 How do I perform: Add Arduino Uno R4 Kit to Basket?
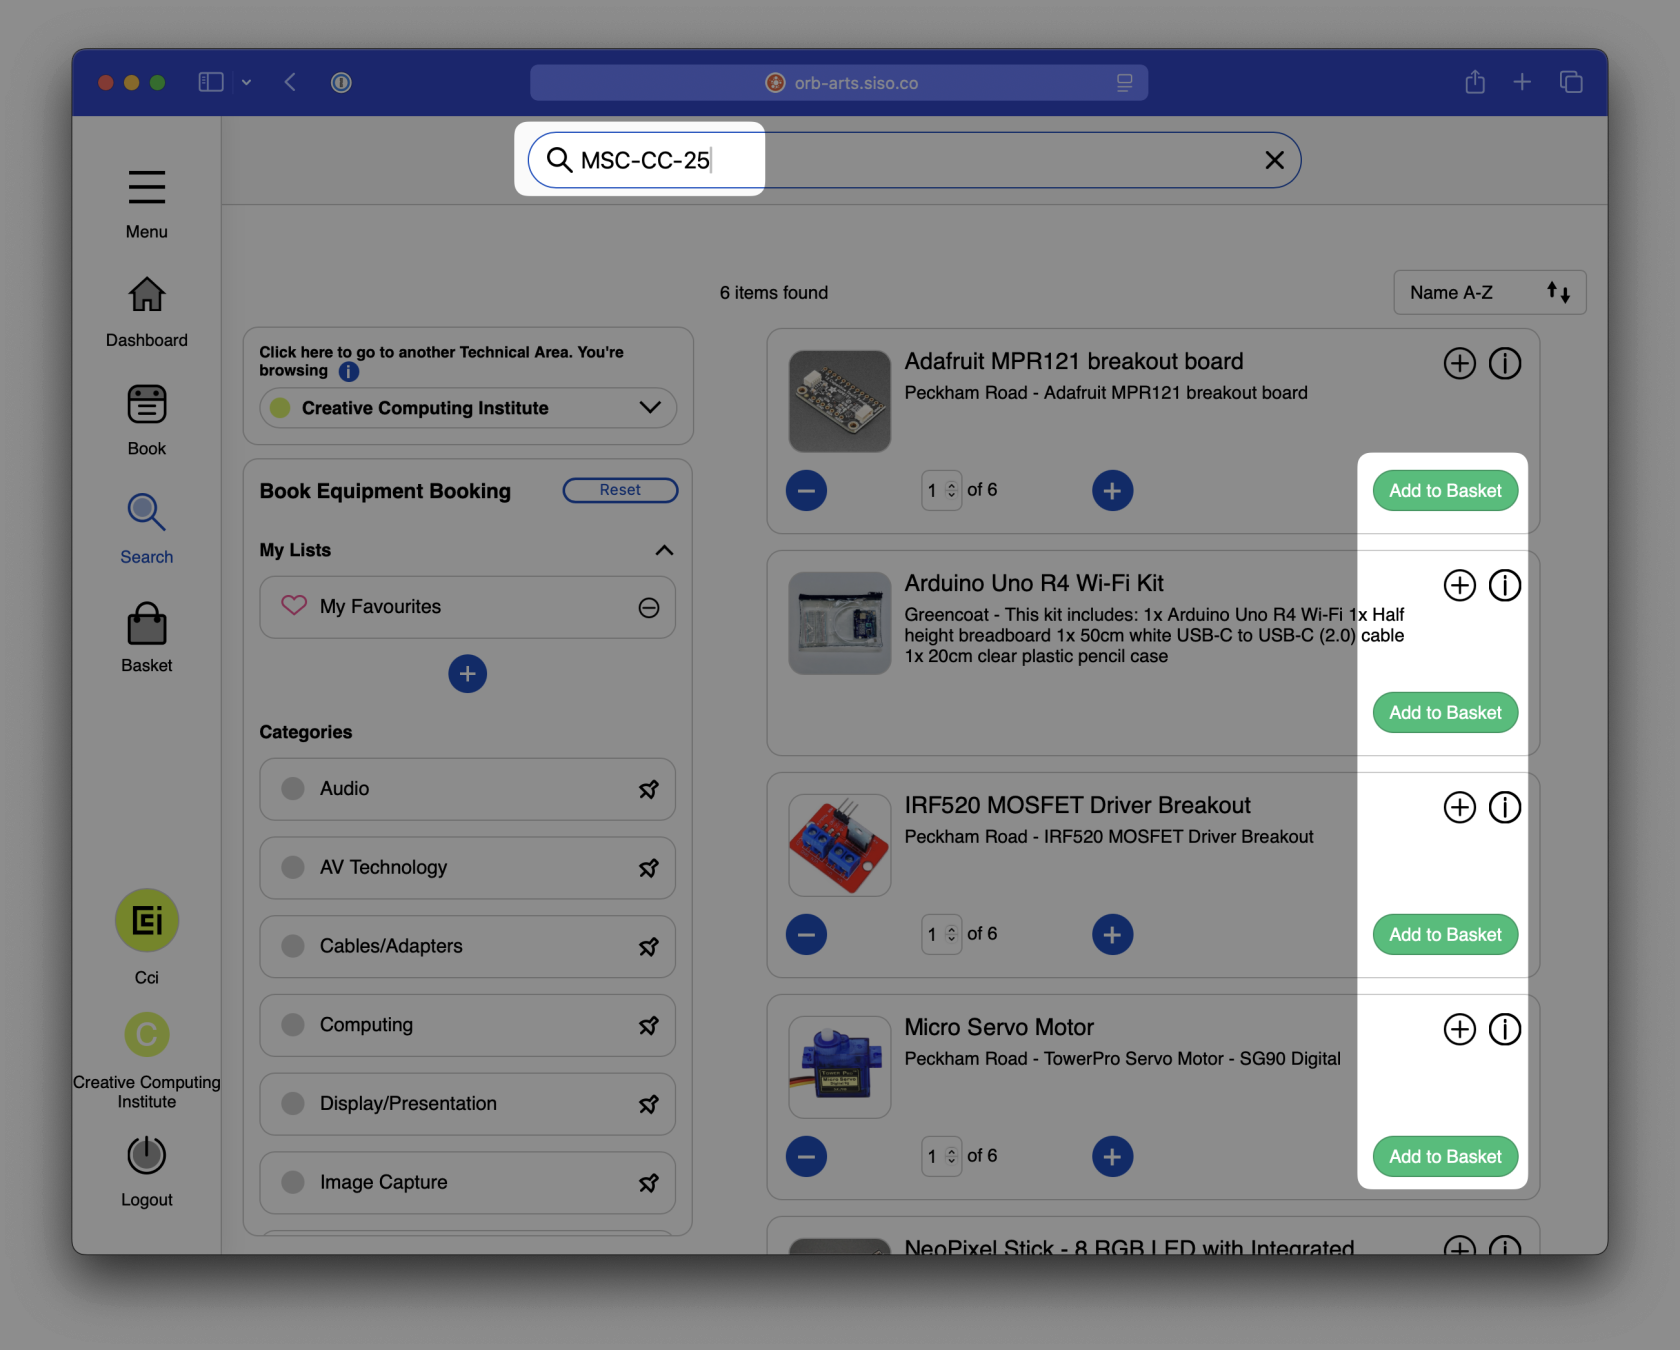[x=1445, y=713]
